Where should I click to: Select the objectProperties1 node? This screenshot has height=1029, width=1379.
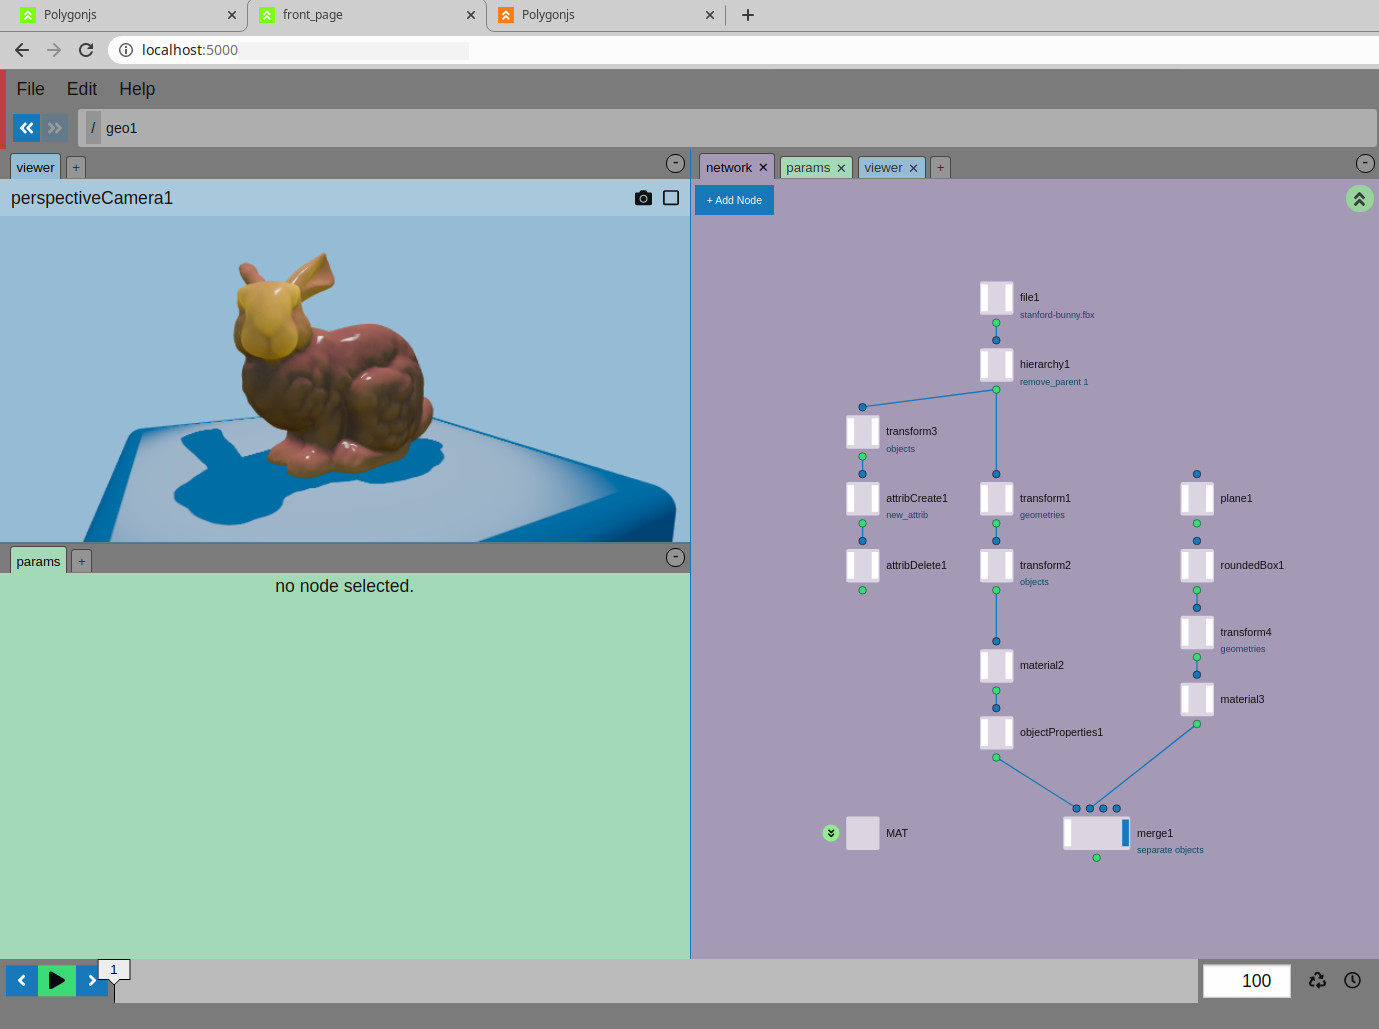coord(996,733)
